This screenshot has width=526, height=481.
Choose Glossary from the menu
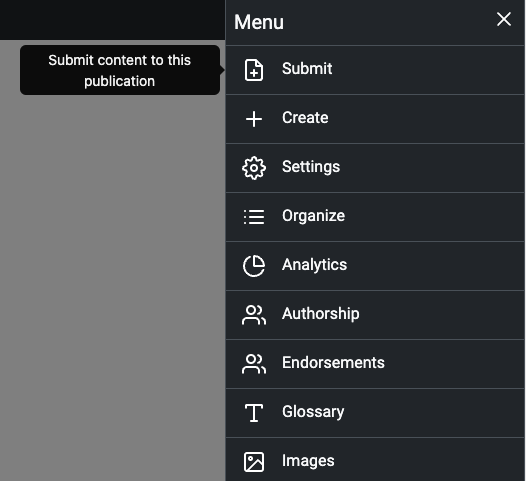click(375, 413)
